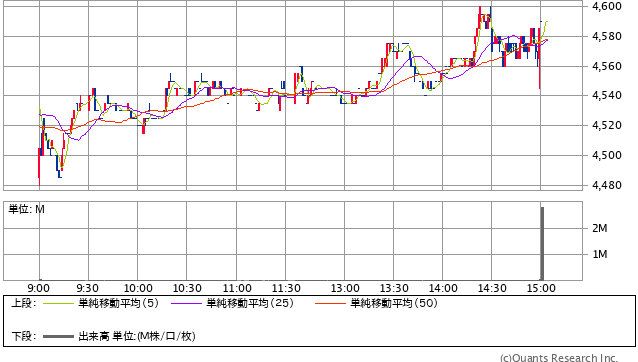Click the 4,480 price axis label
638x362 pixels.
(x=607, y=185)
